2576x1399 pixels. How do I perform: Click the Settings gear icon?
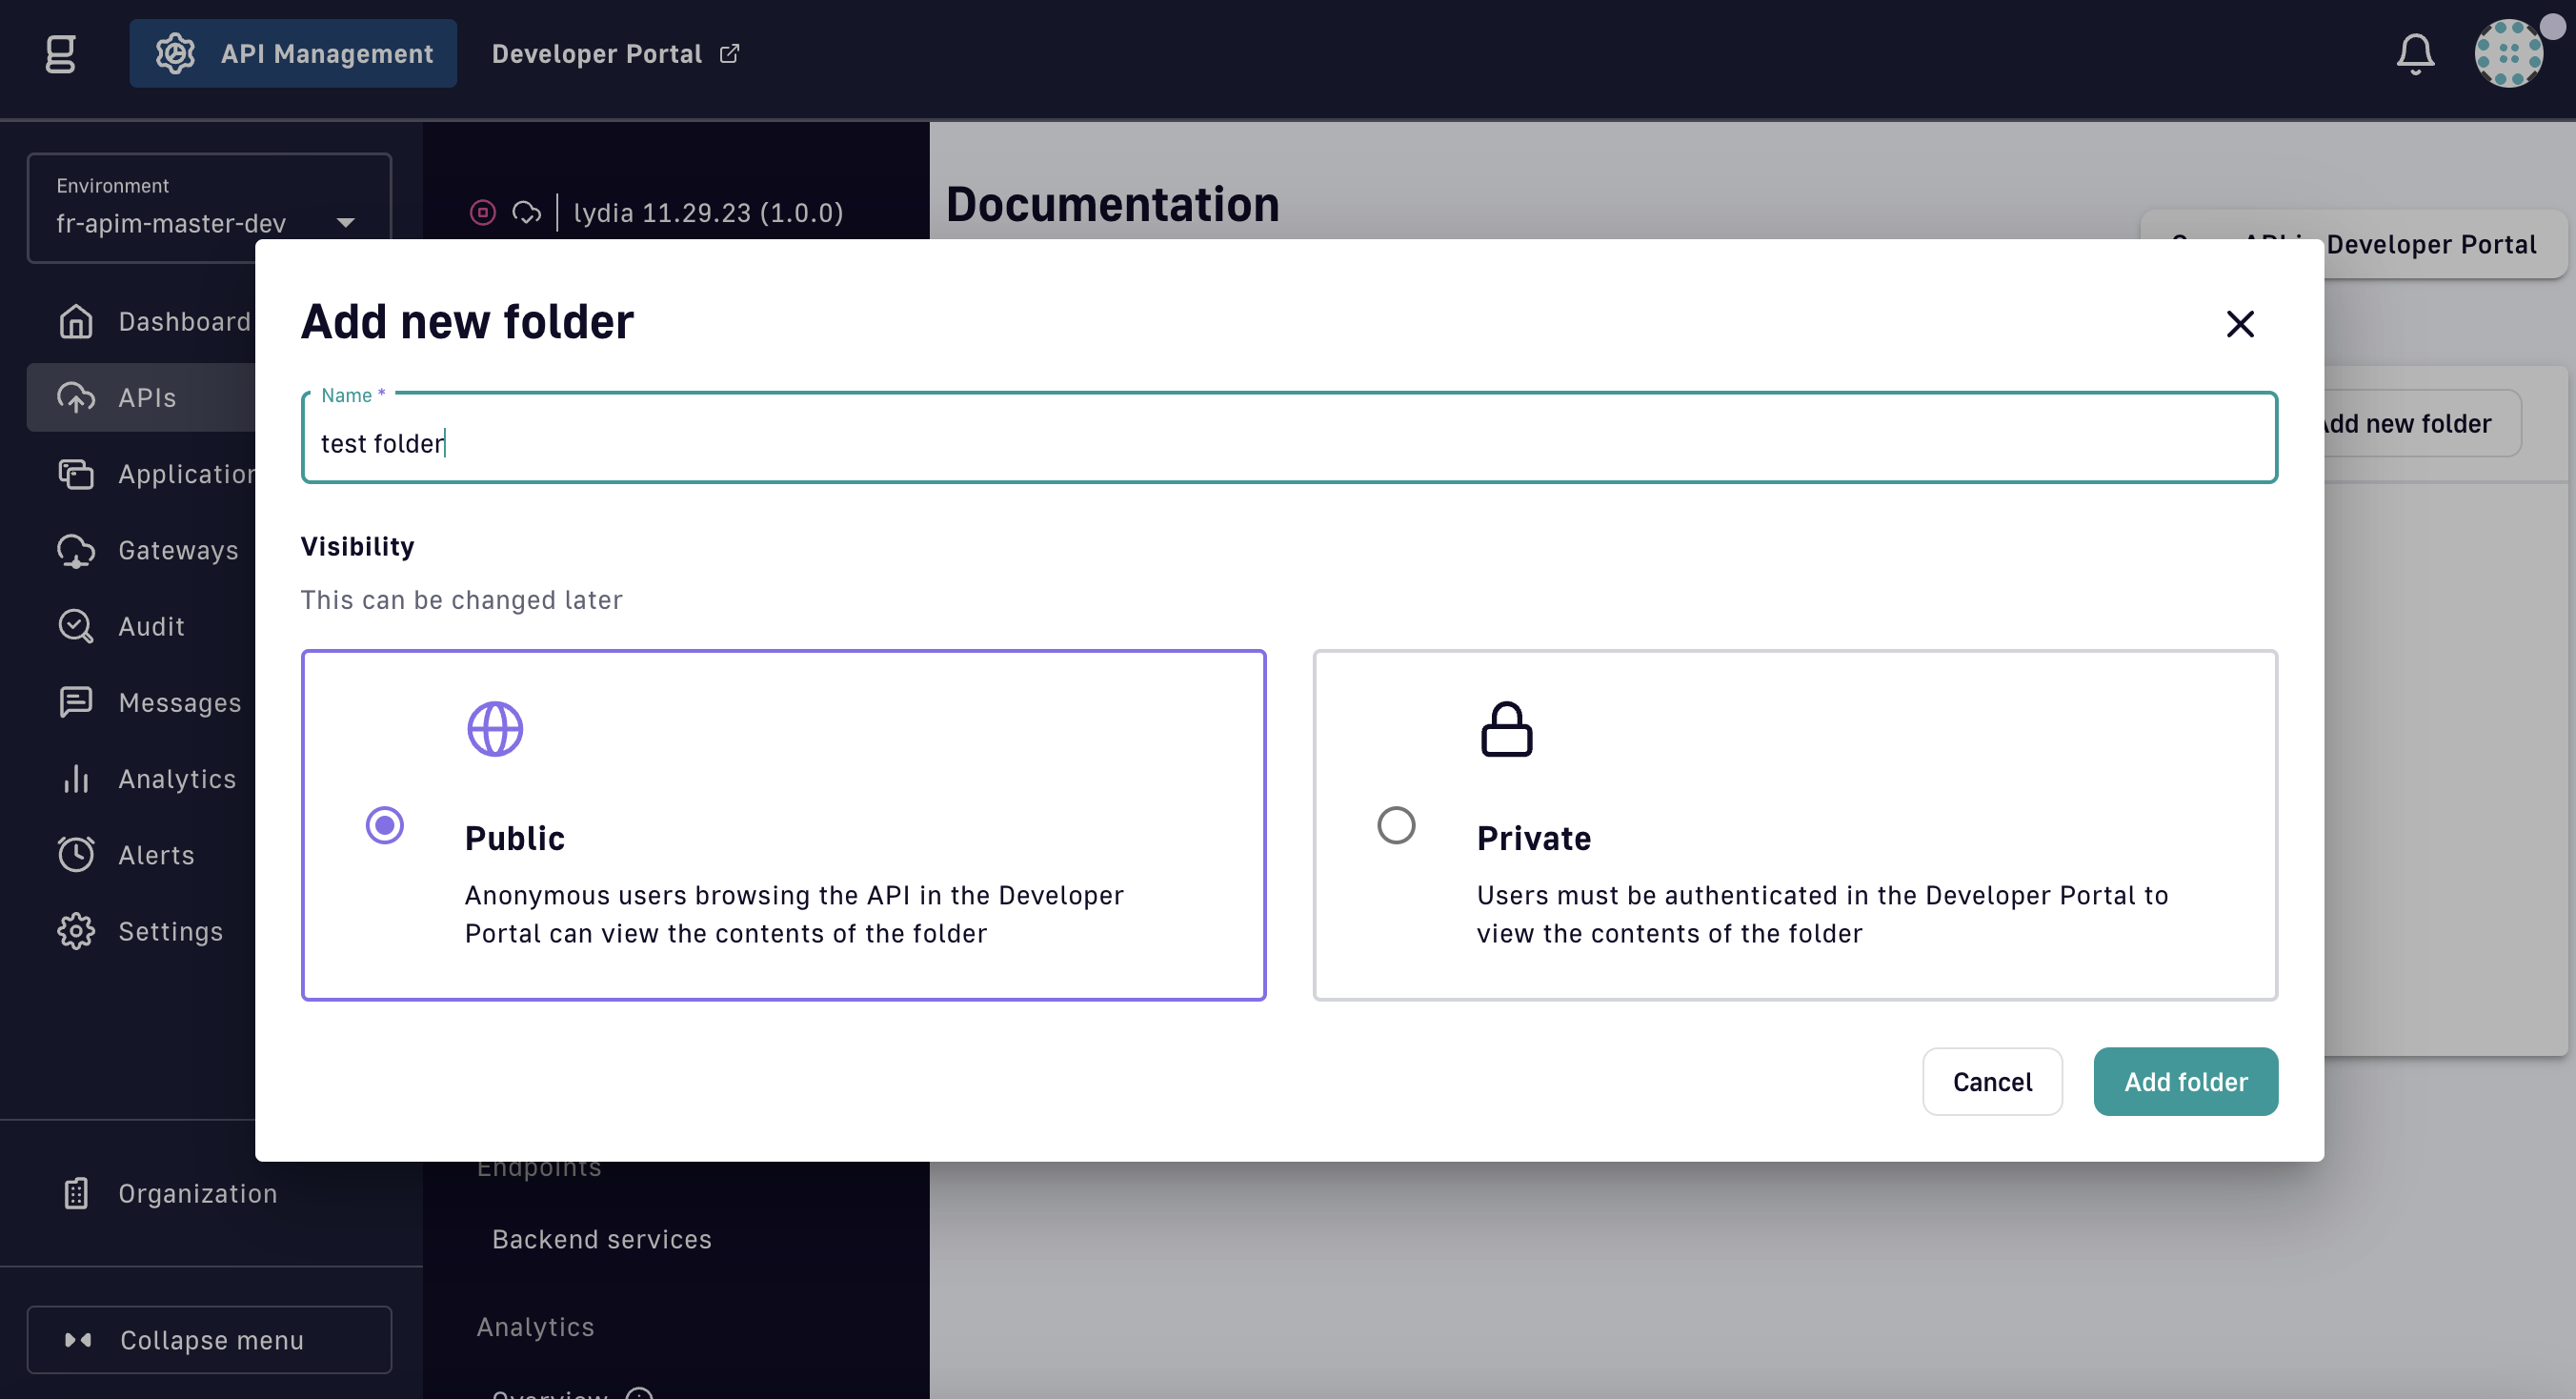(x=76, y=931)
